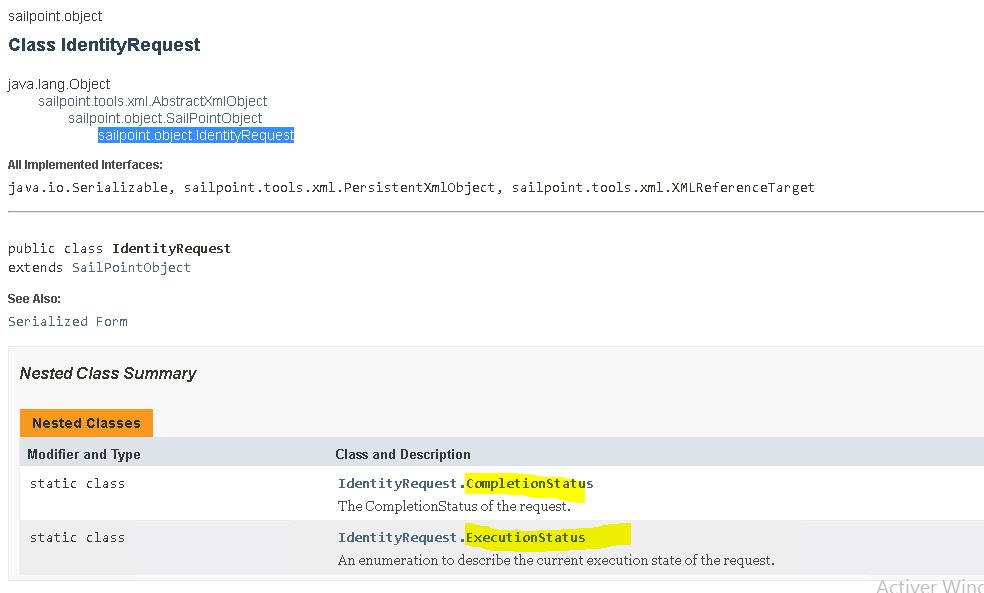Click the highlighted sailpoint.object.IdentityRequest text
This screenshot has width=984, height=593.
tap(195, 135)
